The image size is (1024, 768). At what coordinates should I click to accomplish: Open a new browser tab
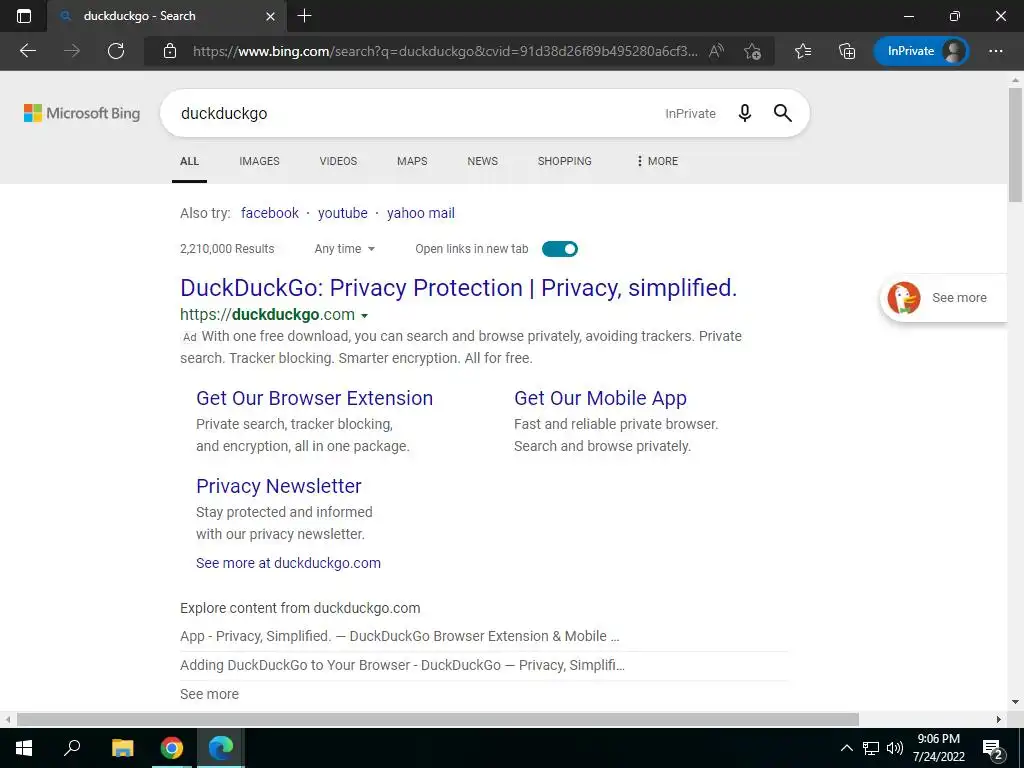(x=304, y=16)
